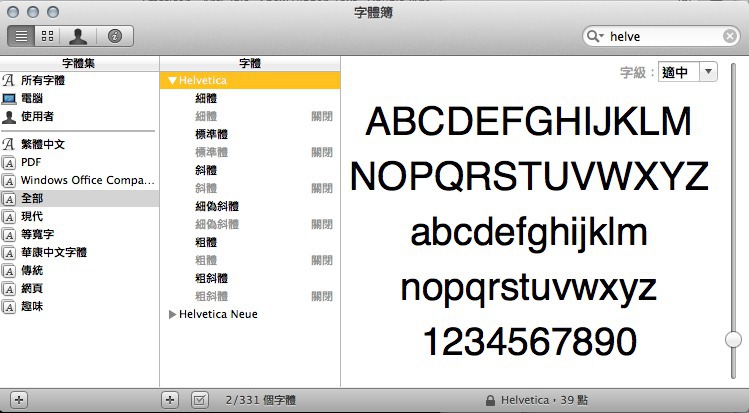Select disabled 粗體 typeface marked 關閉
The width and height of the screenshot is (749, 413).
click(250, 261)
